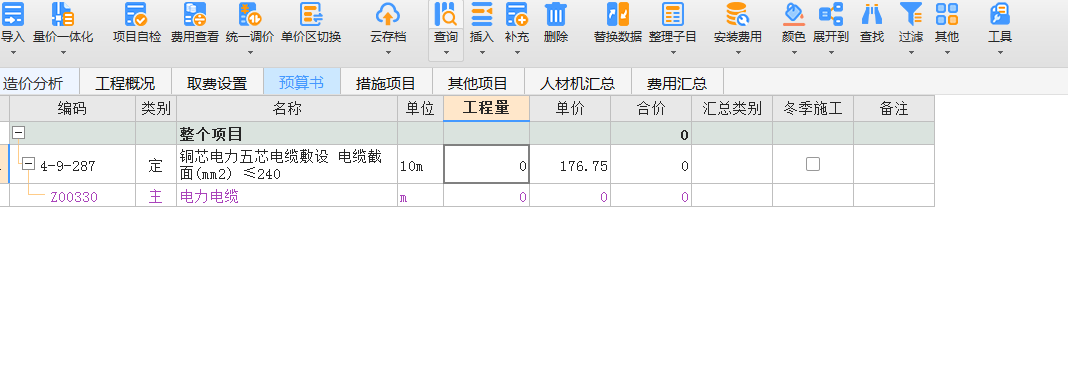Click the 删除 trash icon
Screen dimensions: 1068x383
(x=556, y=14)
